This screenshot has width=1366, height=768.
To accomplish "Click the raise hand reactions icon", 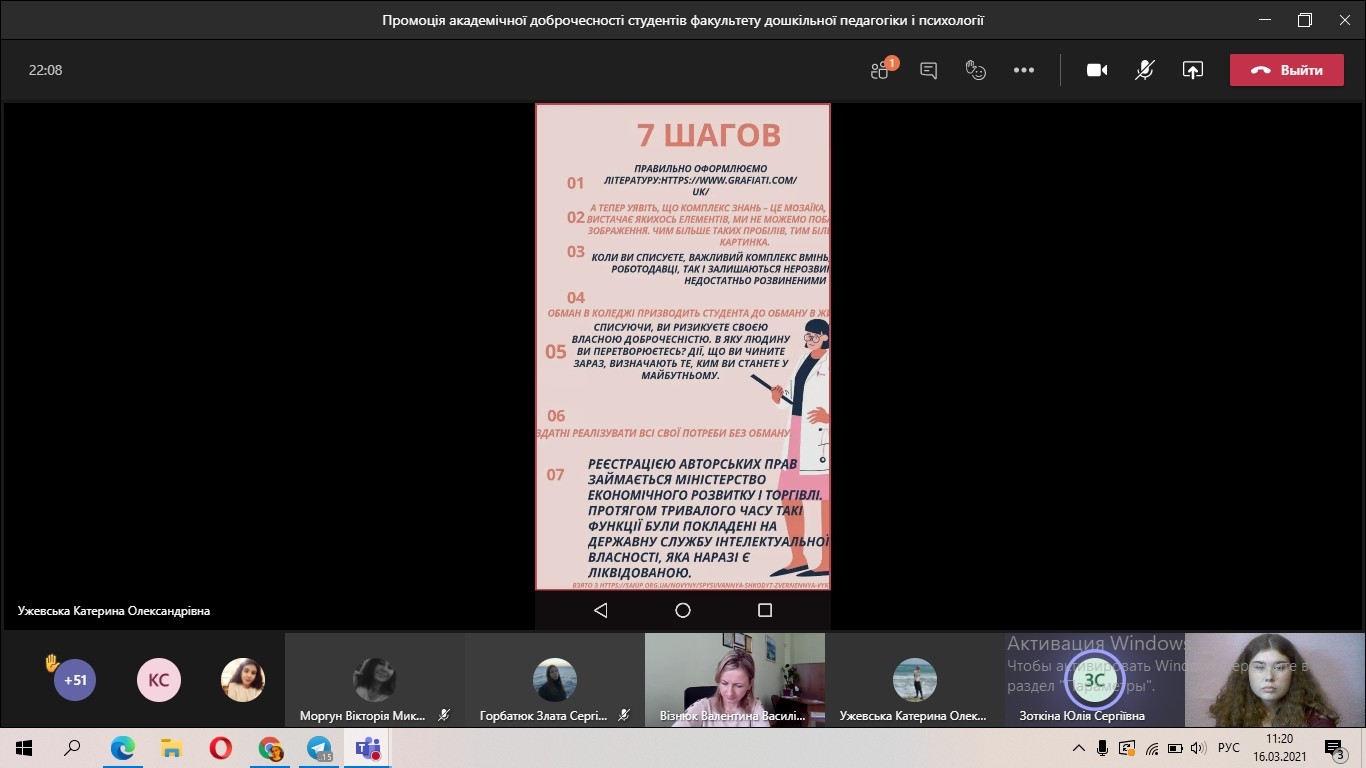I will [x=975, y=70].
